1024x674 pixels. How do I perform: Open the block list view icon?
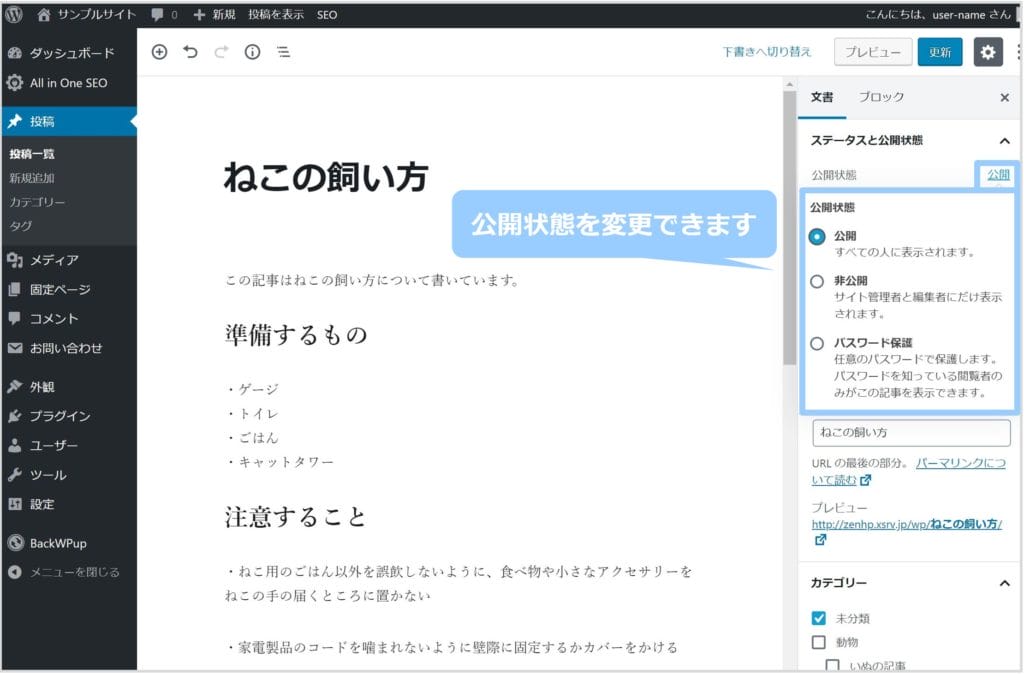click(284, 53)
